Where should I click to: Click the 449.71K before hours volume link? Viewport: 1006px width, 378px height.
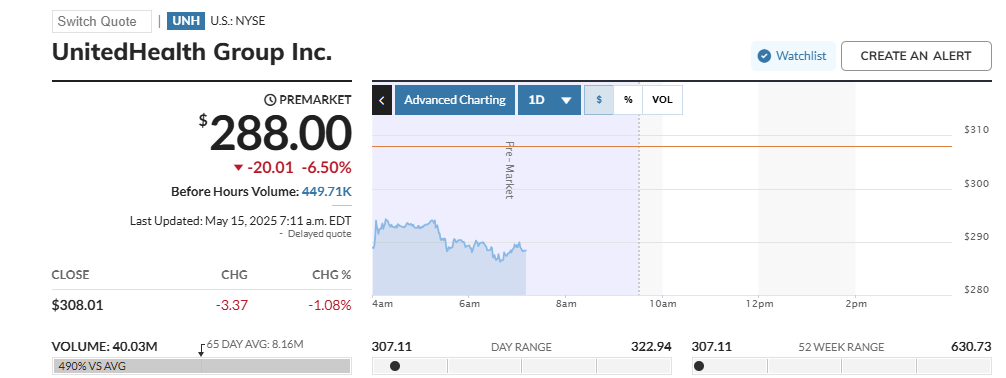[327, 191]
